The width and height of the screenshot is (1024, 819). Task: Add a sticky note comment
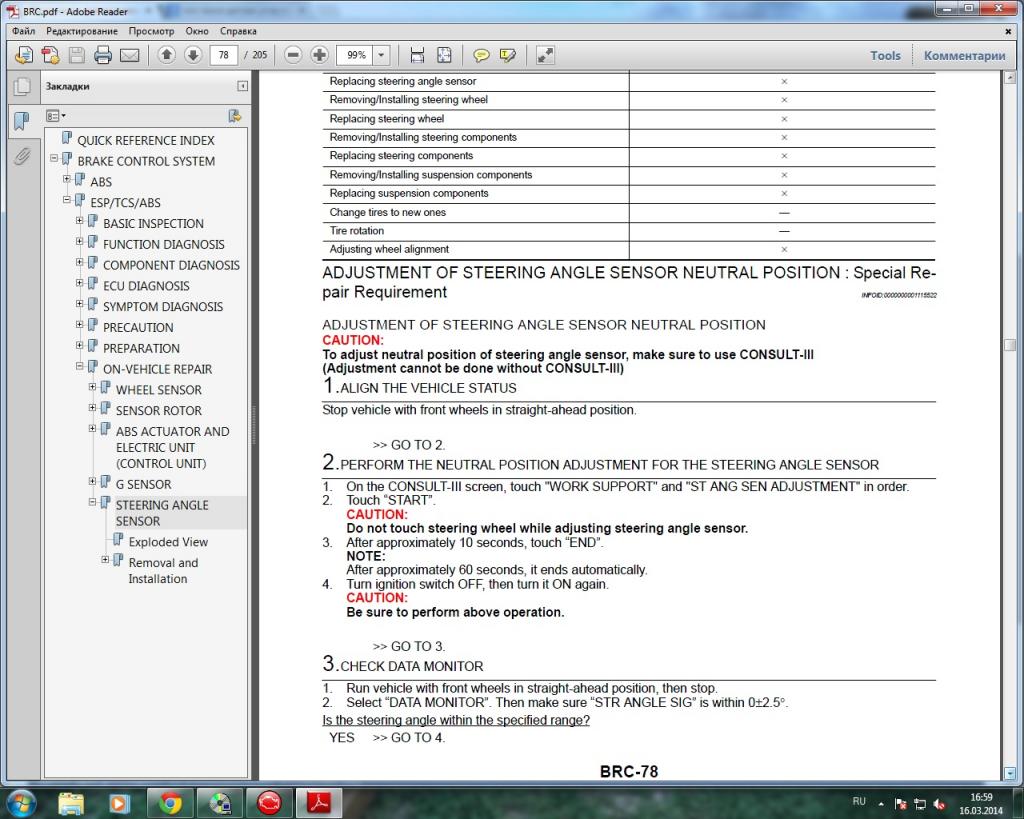(481, 55)
